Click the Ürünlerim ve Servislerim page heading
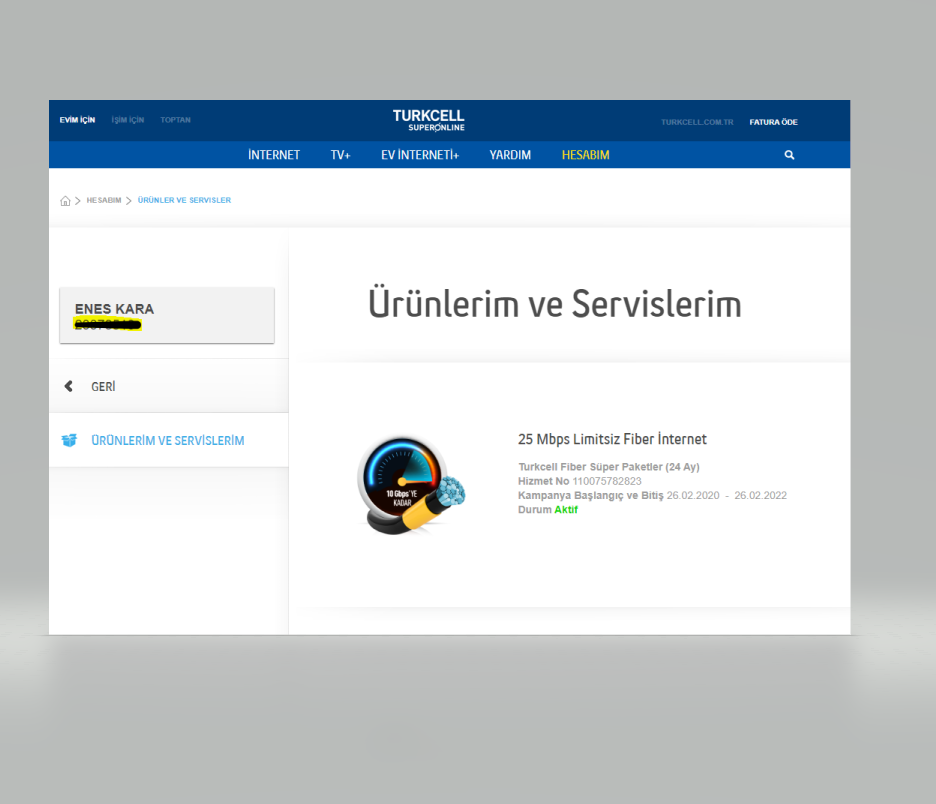 [x=555, y=303]
